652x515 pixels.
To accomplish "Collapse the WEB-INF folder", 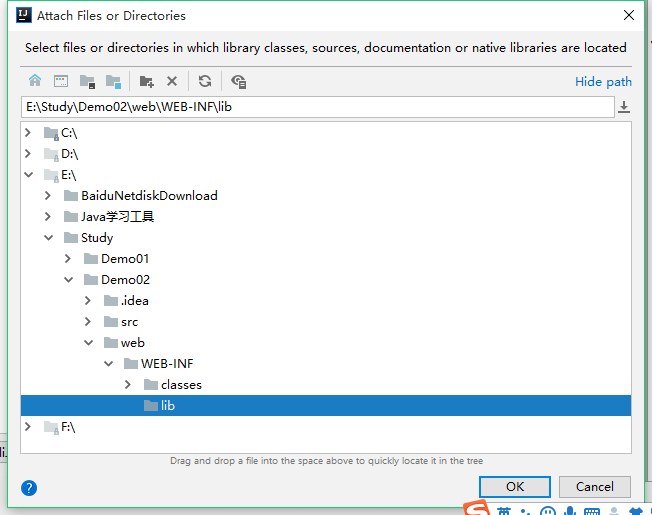I will [108, 363].
